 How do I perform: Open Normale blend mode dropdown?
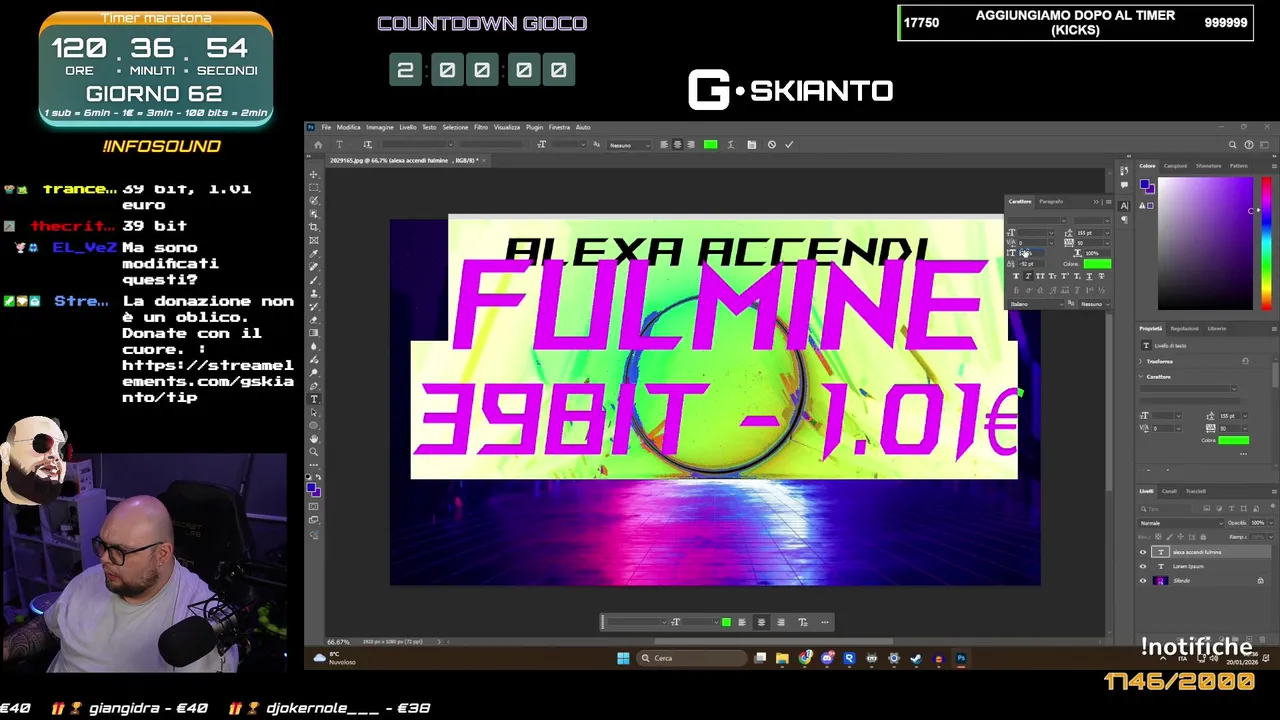(1181, 523)
